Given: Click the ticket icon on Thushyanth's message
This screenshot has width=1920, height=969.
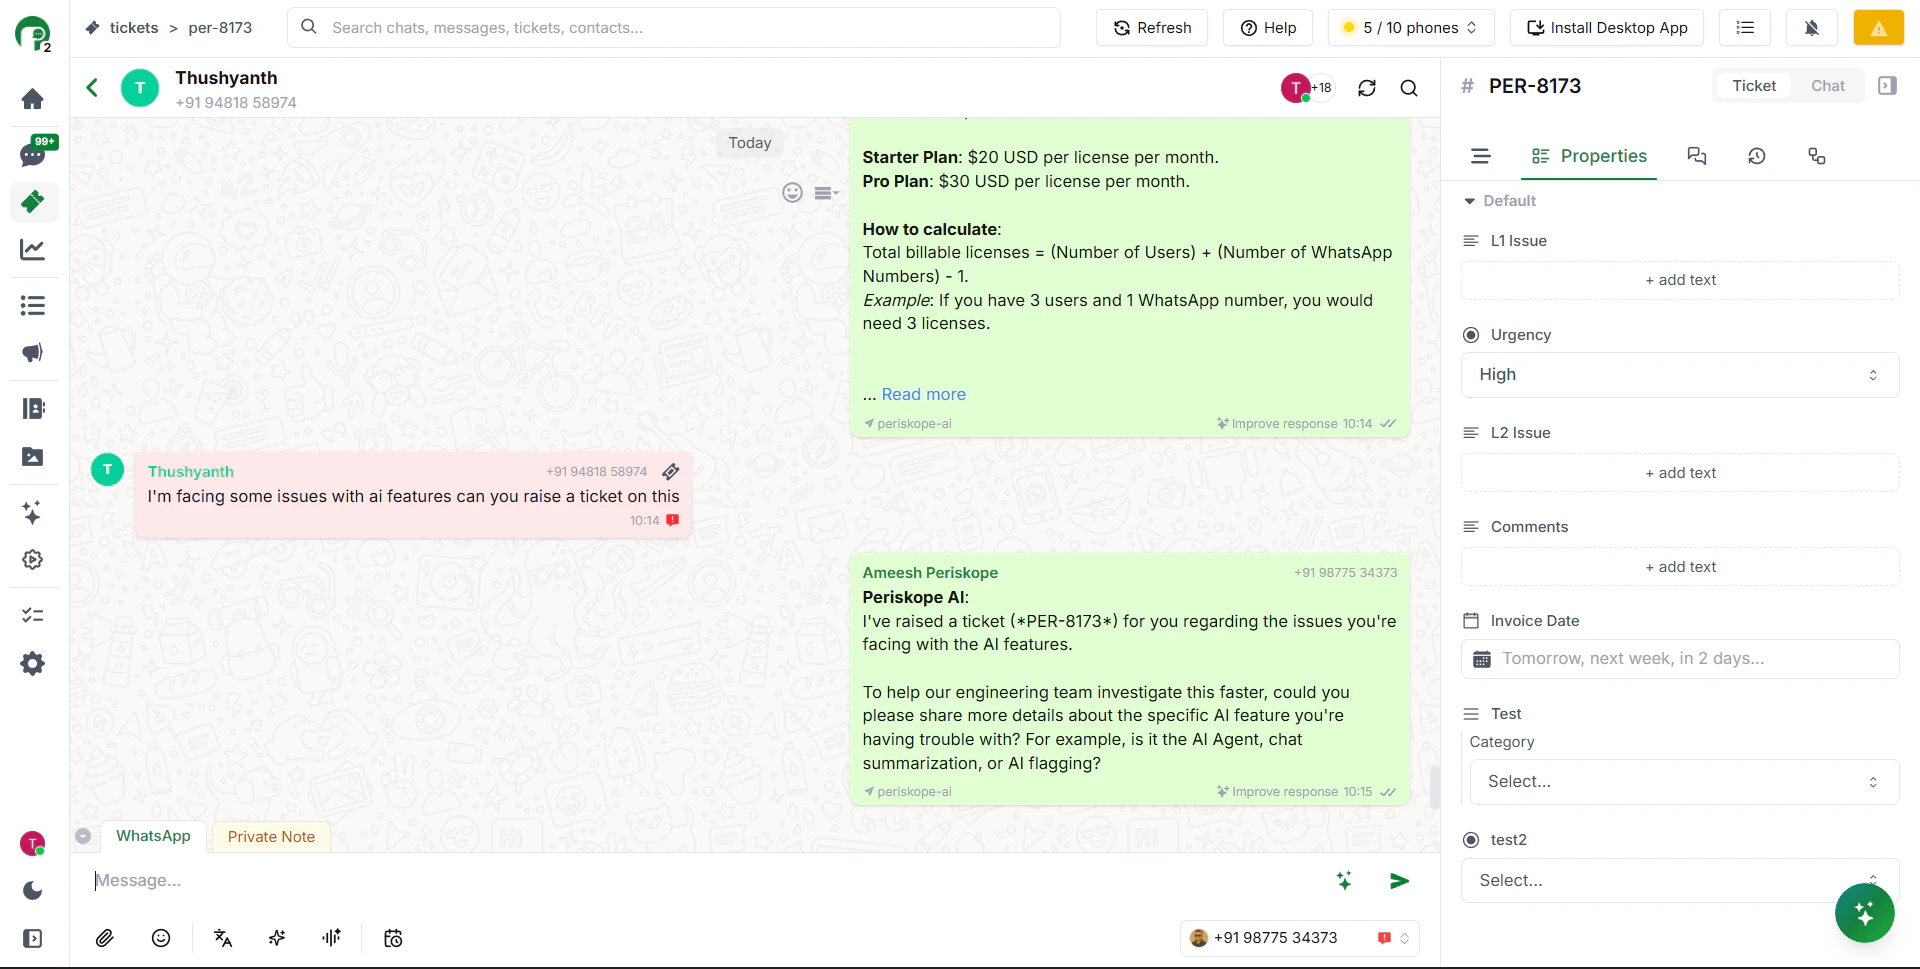Looking at the screenshot, I should pos(671,471).
